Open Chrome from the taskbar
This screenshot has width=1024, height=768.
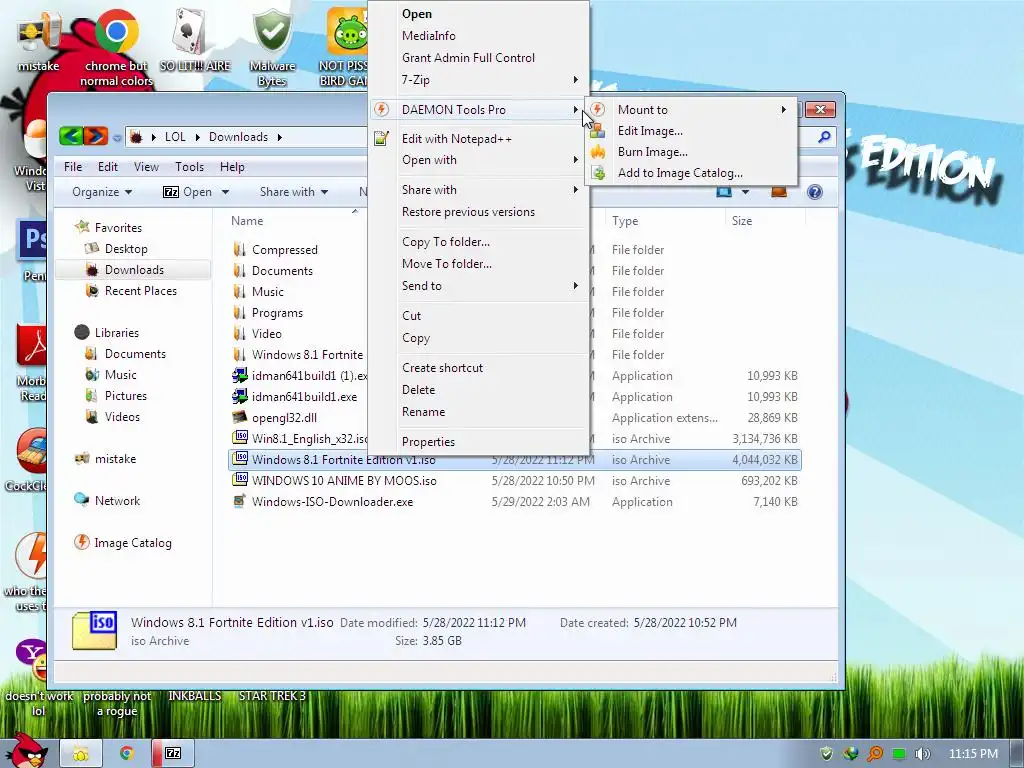coord(126,754)
